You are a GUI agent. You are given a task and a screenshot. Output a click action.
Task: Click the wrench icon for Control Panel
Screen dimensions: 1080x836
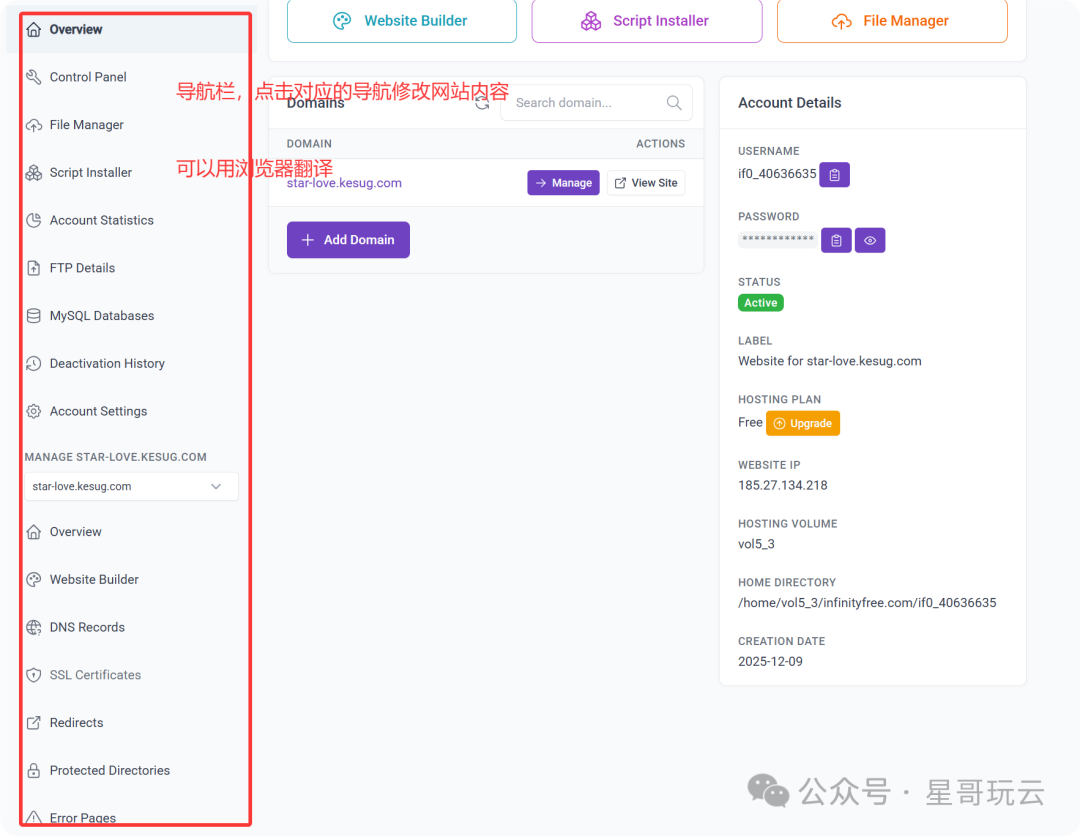coord(34,77)
